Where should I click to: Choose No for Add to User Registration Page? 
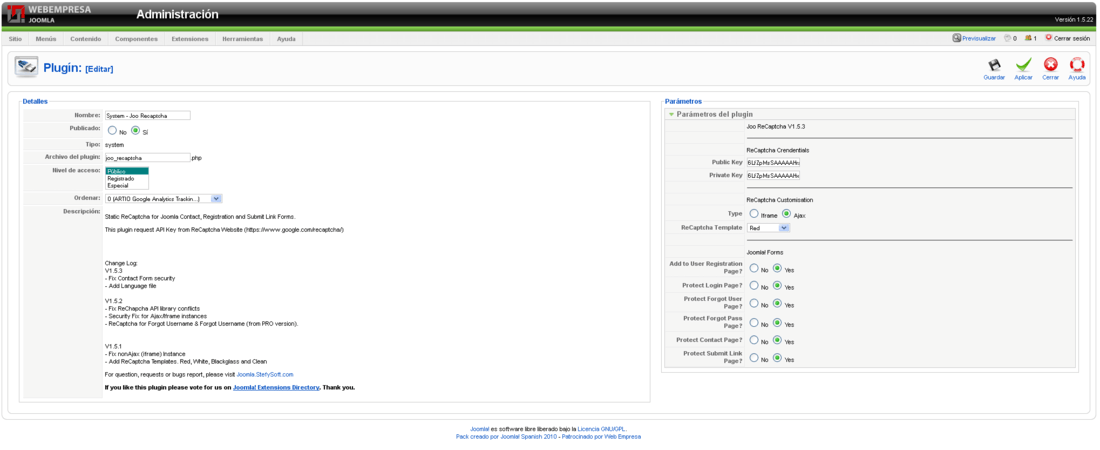(x=753, y=267)
